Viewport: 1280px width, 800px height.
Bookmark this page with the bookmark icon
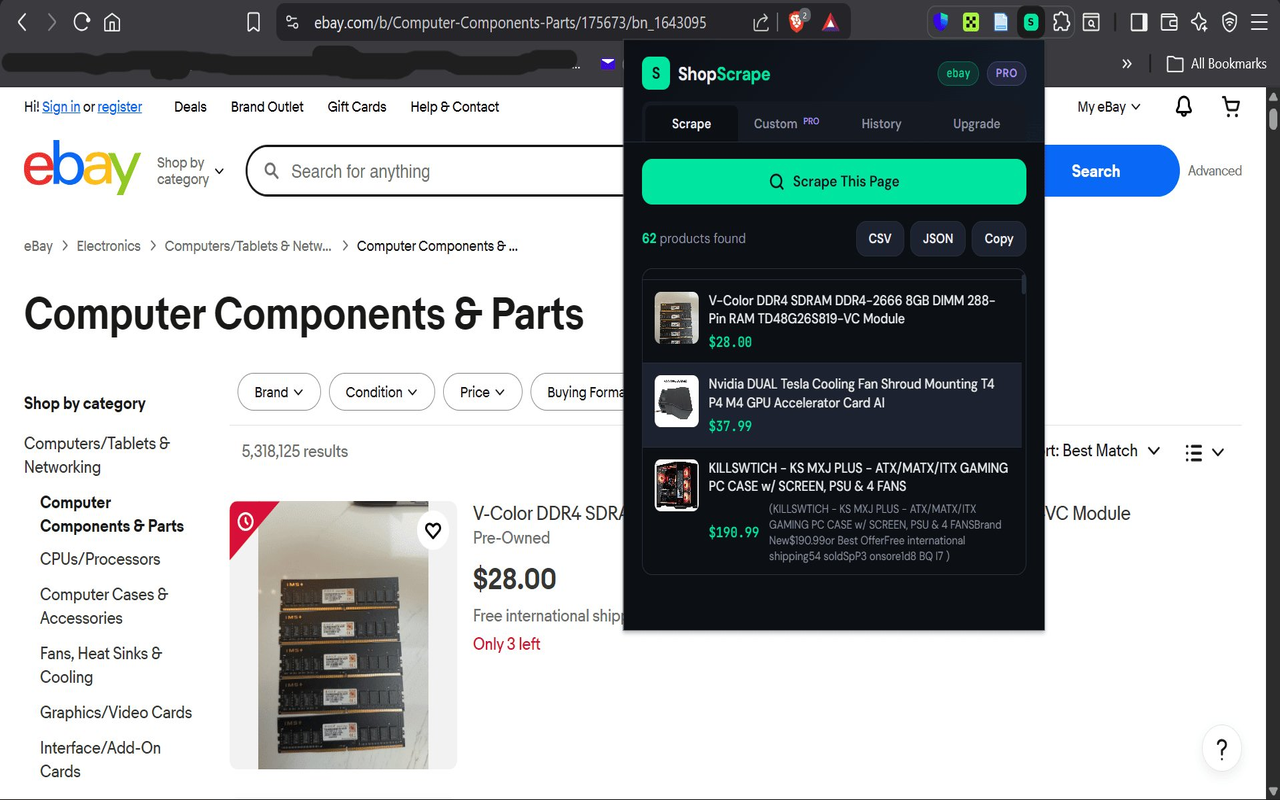254,22
